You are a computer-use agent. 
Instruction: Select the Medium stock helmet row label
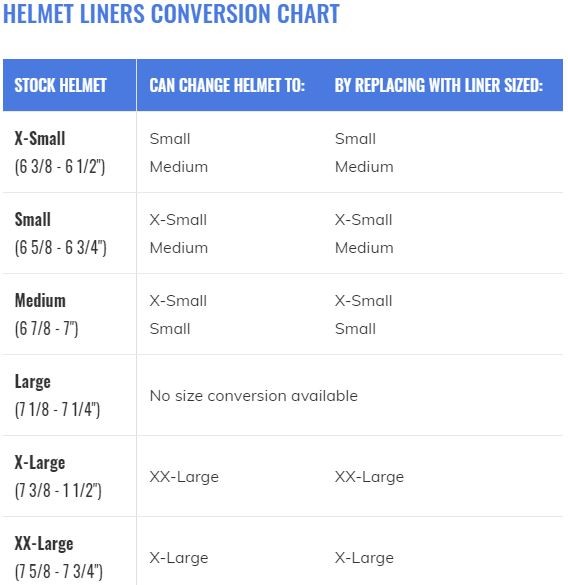pyautogui.click(x=40, y=300)
